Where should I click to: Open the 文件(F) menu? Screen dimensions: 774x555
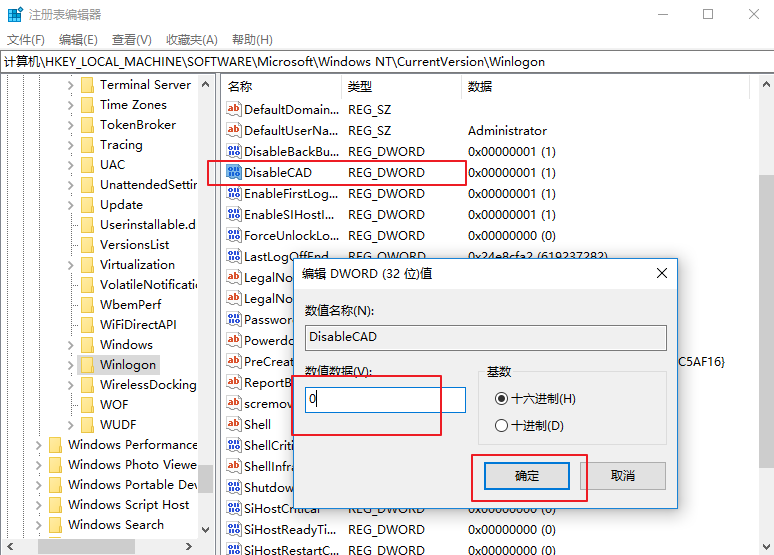tap(26, 39)
